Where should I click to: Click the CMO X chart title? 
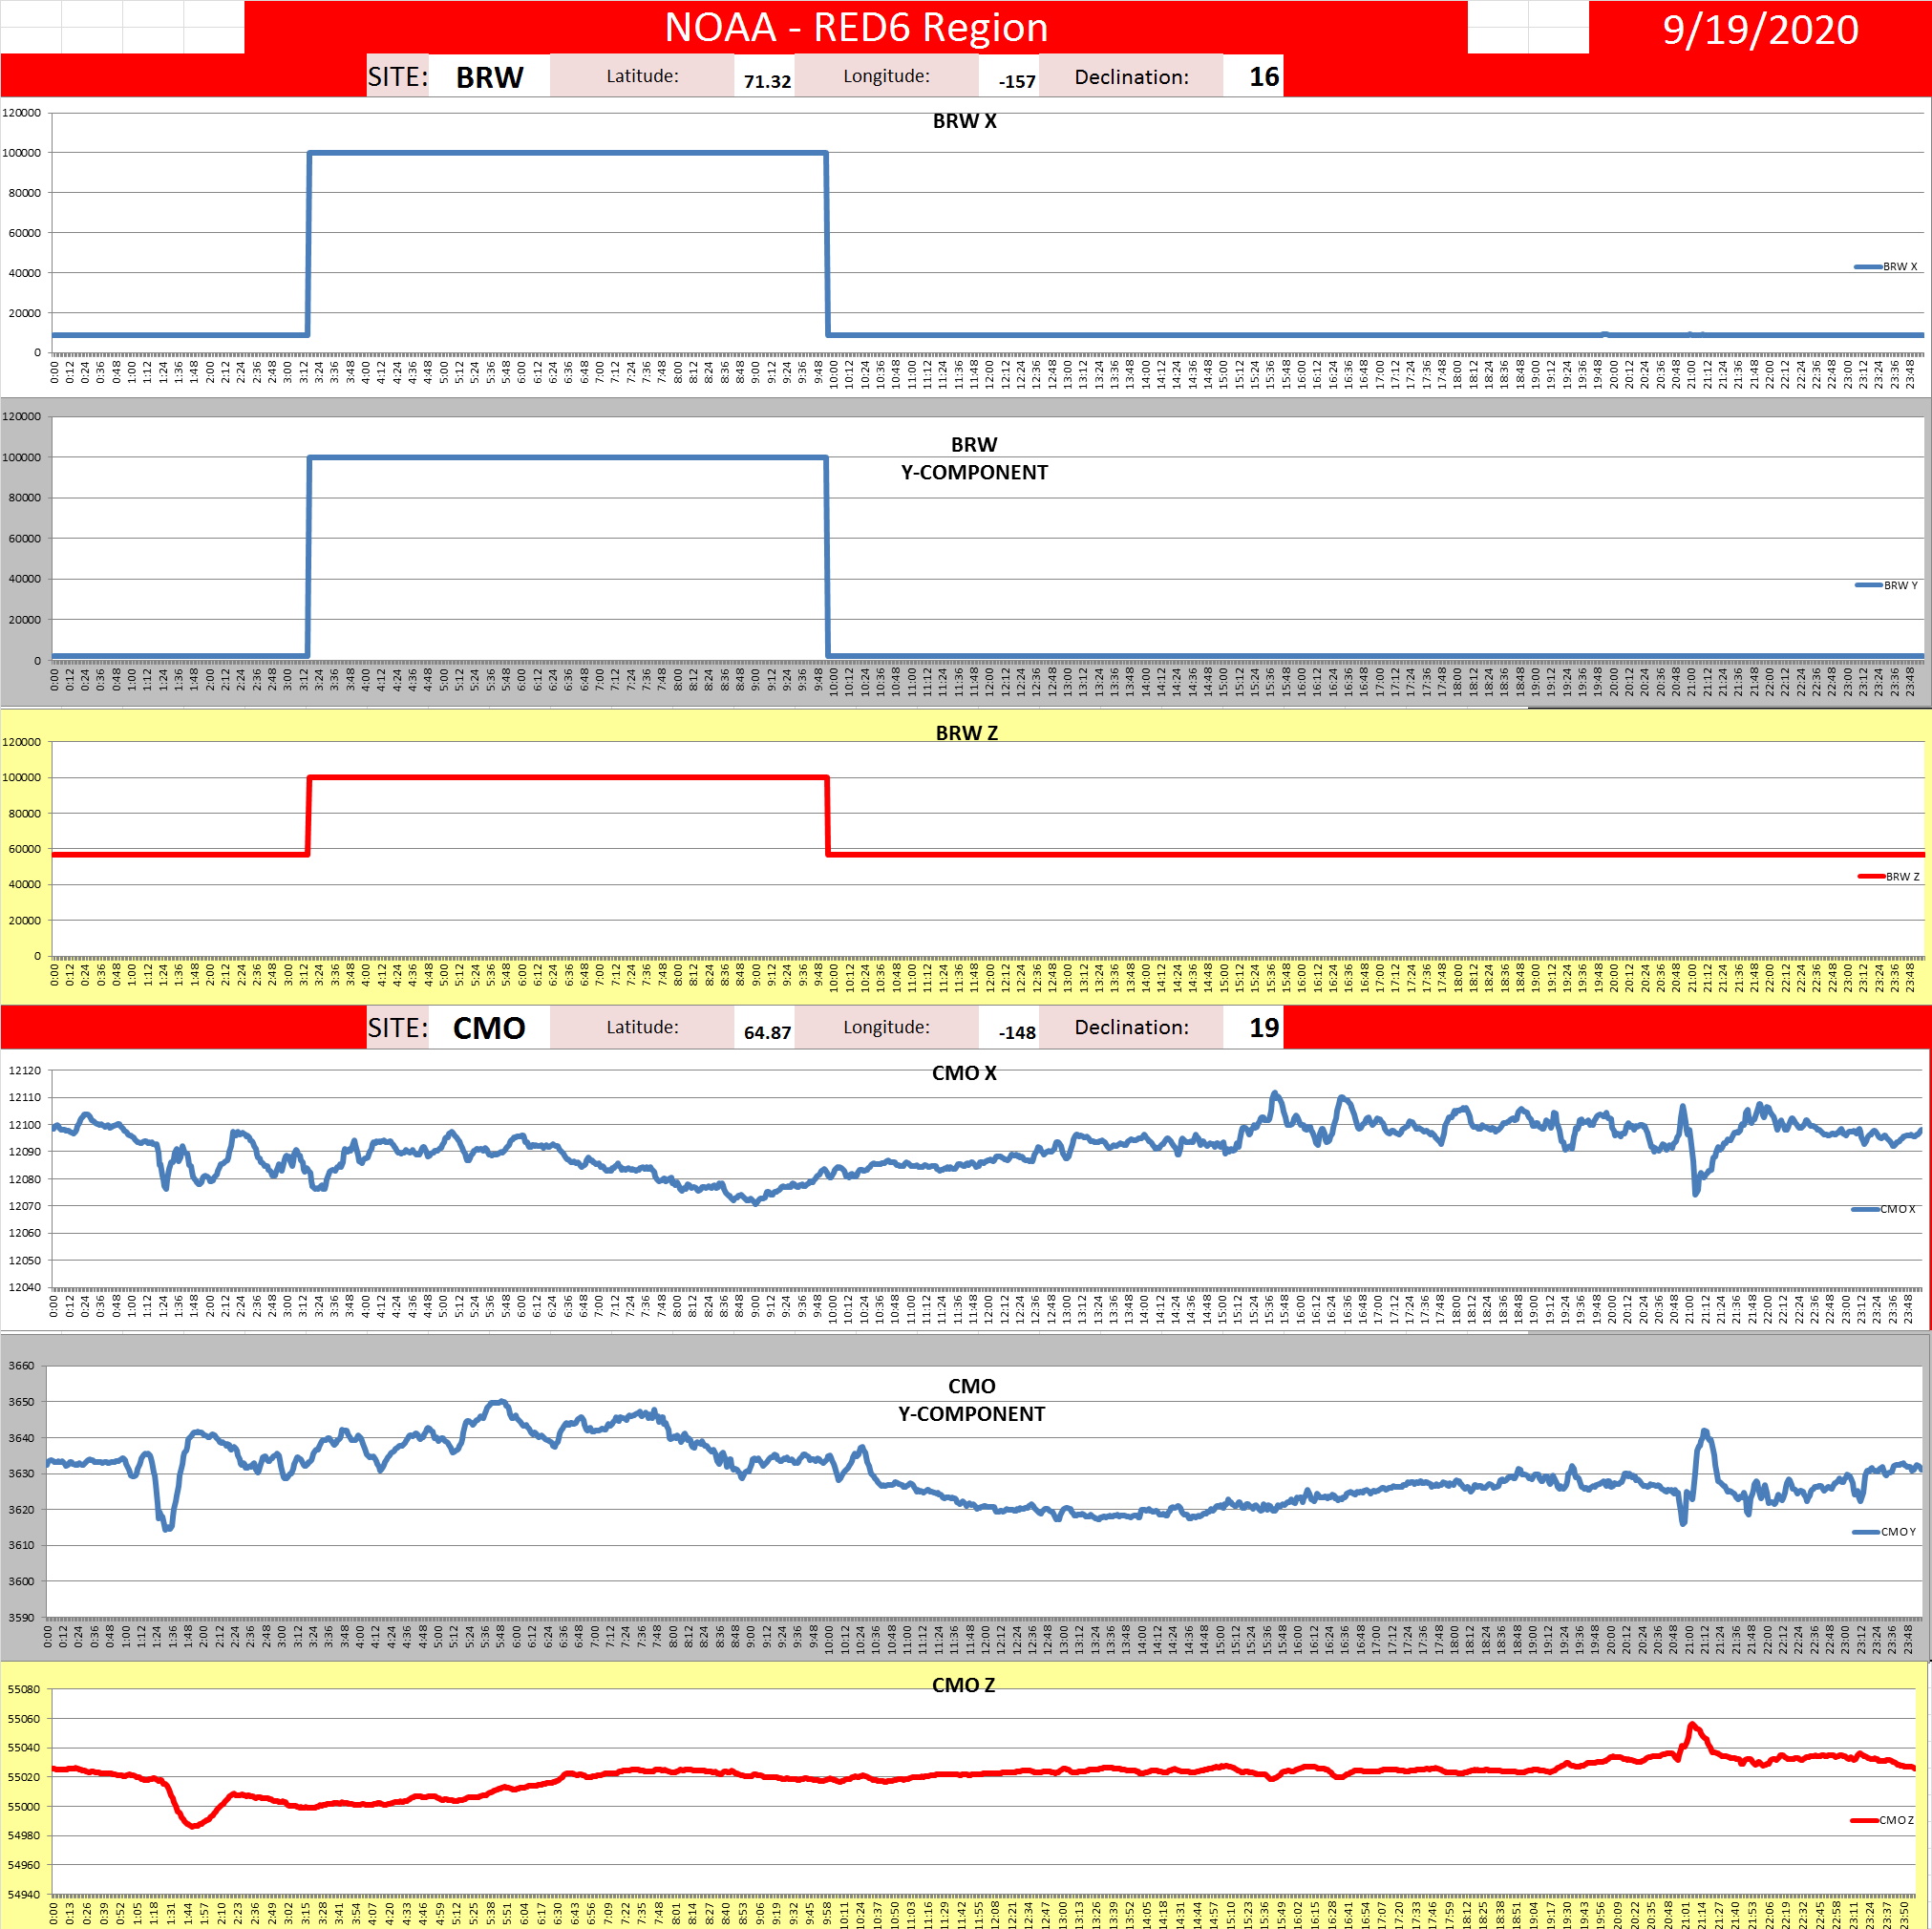pyautogui.click(x=964, y=1073)
